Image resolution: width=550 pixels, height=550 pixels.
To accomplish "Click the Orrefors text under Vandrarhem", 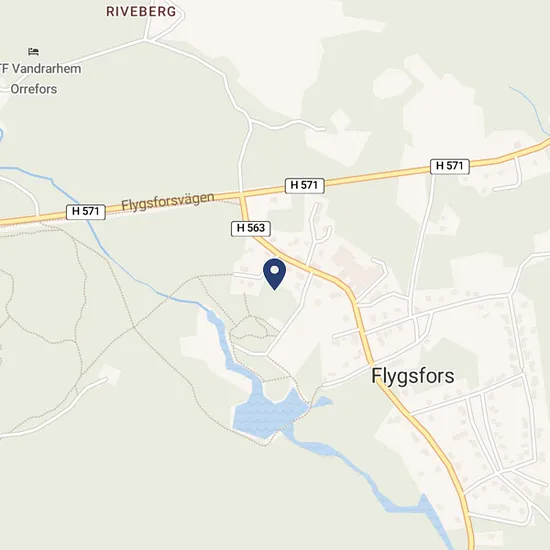I will (34, 89).
